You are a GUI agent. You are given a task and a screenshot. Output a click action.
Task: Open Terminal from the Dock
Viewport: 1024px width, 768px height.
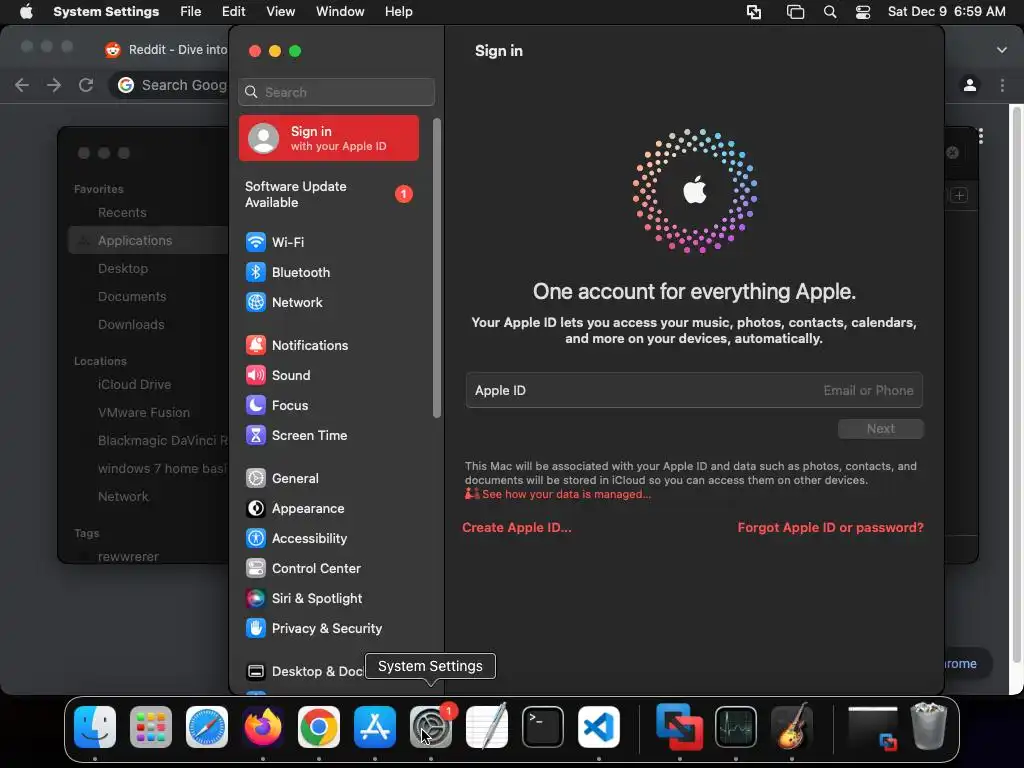543,726
